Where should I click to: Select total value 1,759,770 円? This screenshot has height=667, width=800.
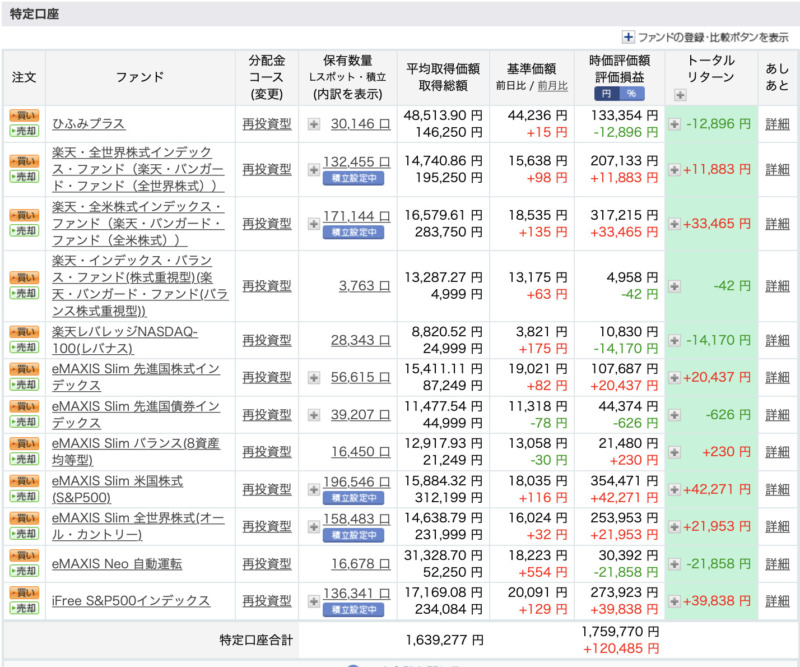(x=620, y=632)
